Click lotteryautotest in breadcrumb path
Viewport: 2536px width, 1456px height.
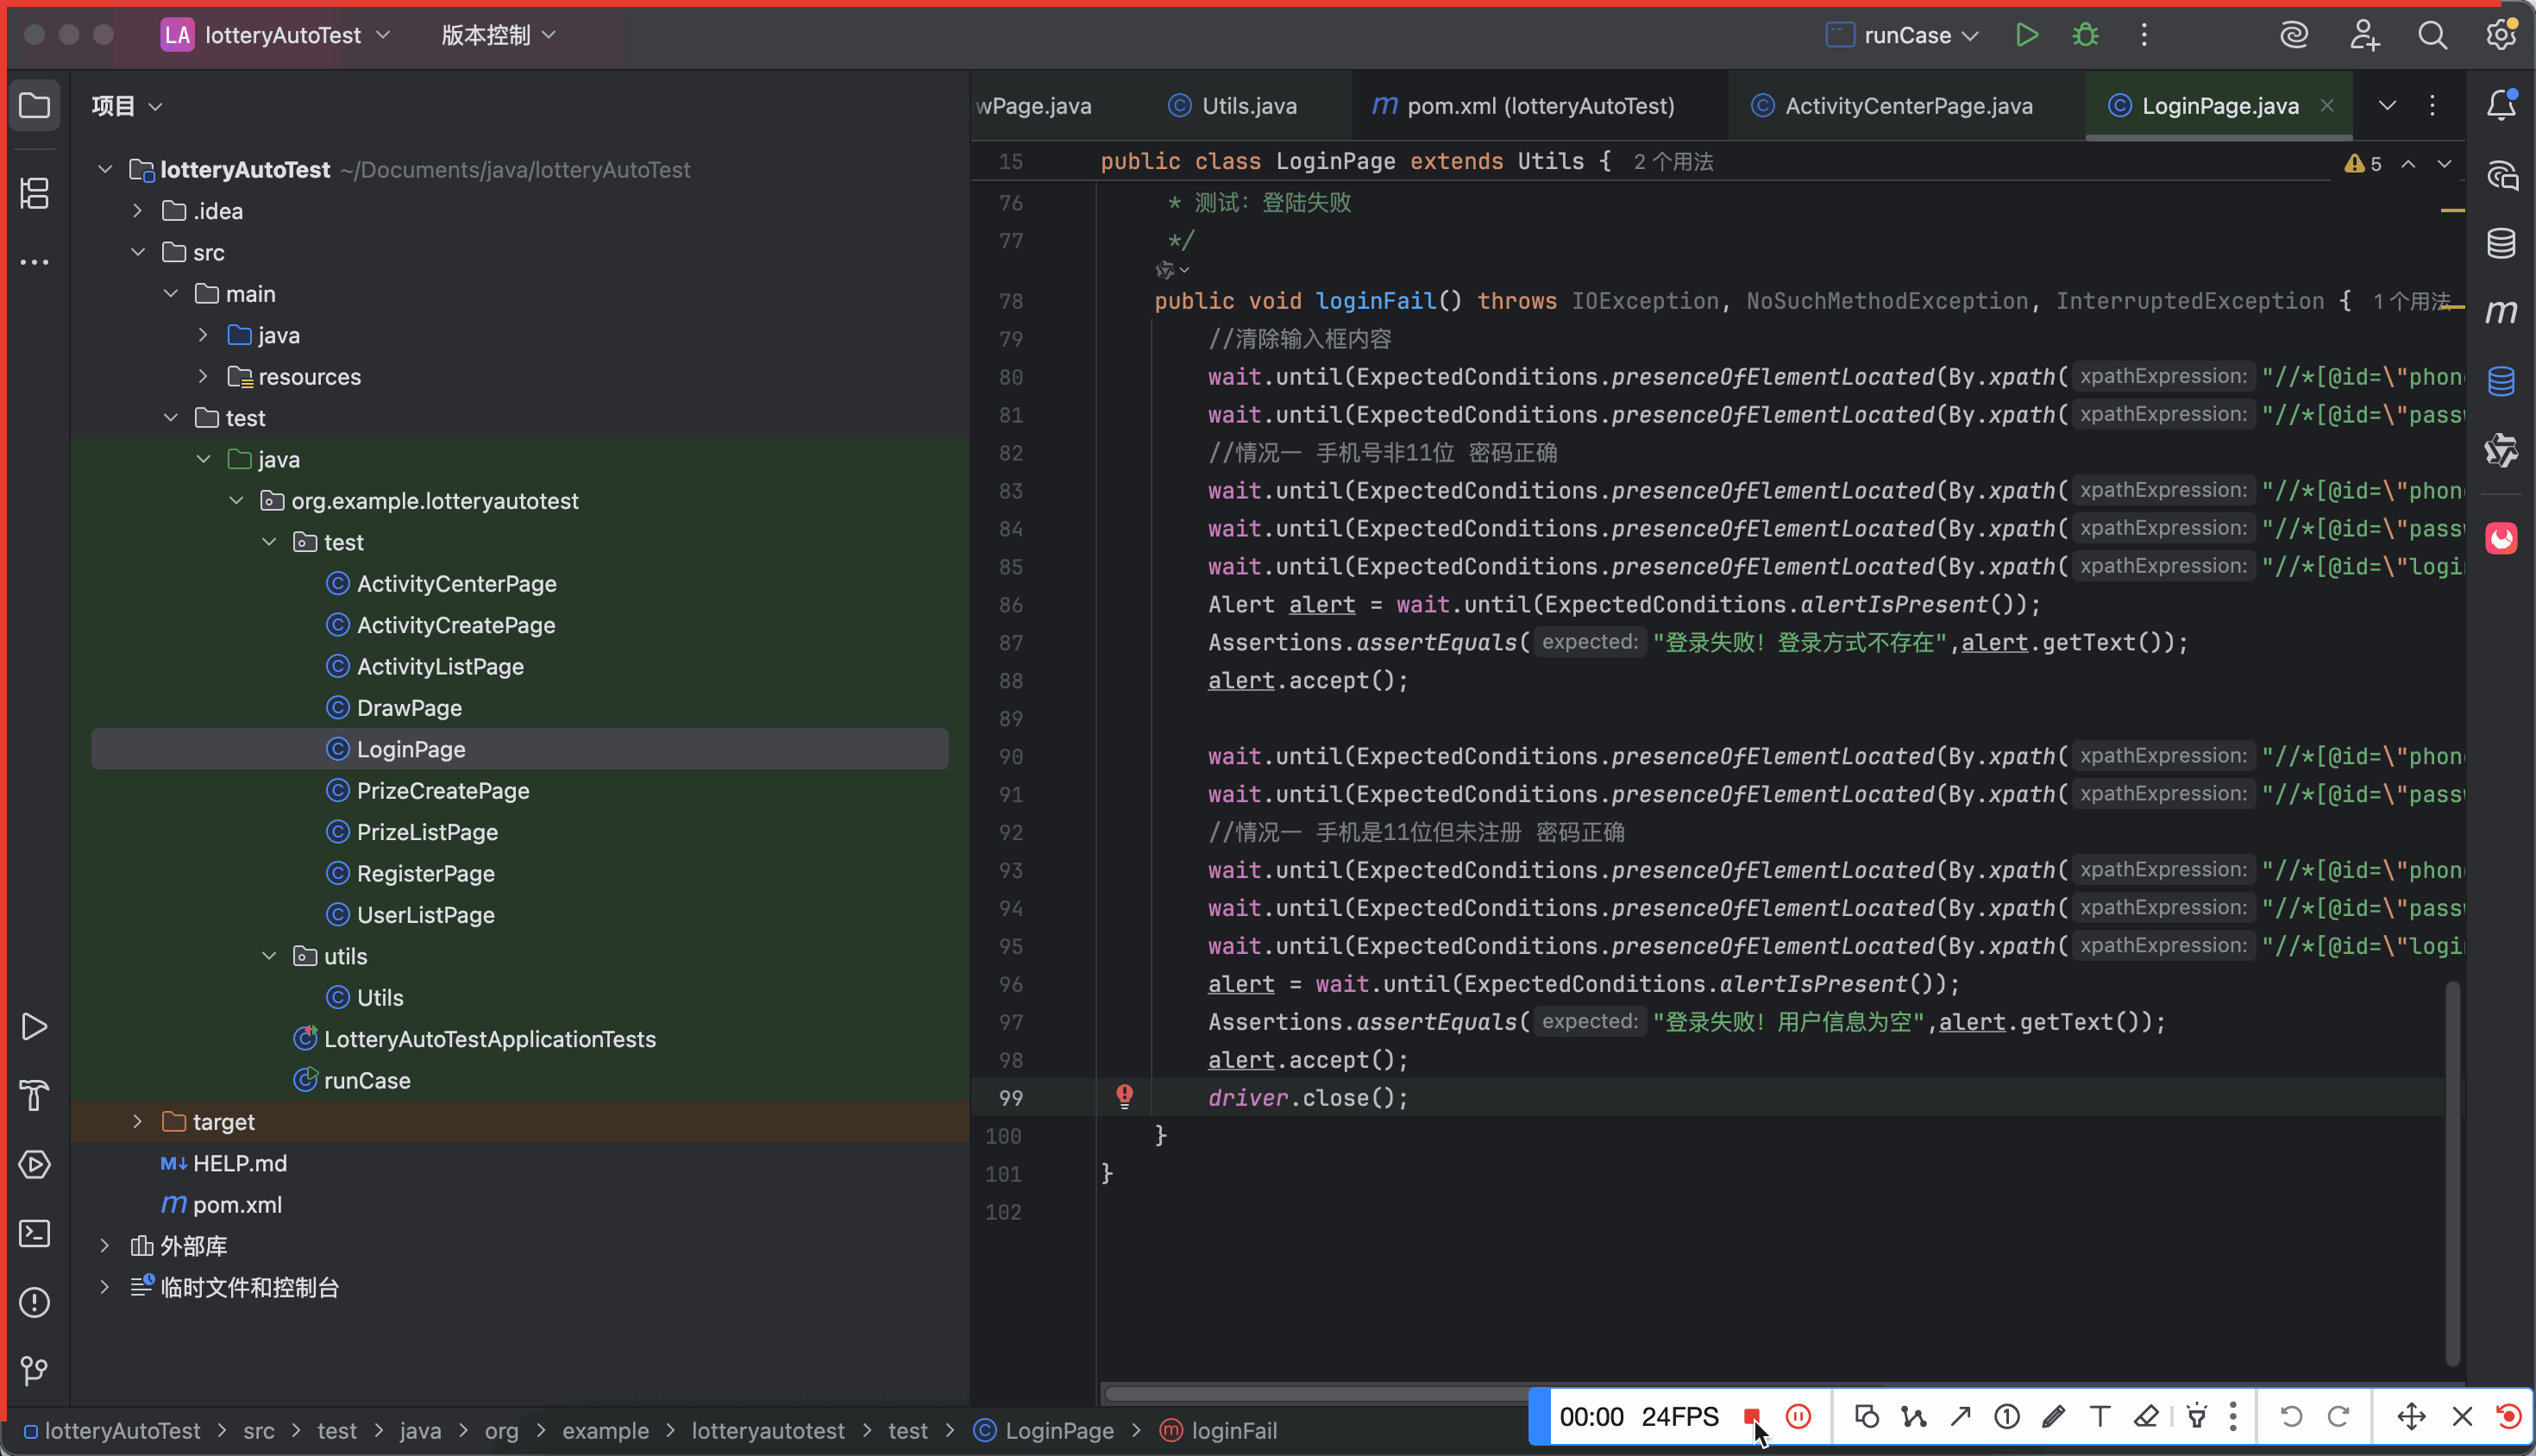point(767,1430)
